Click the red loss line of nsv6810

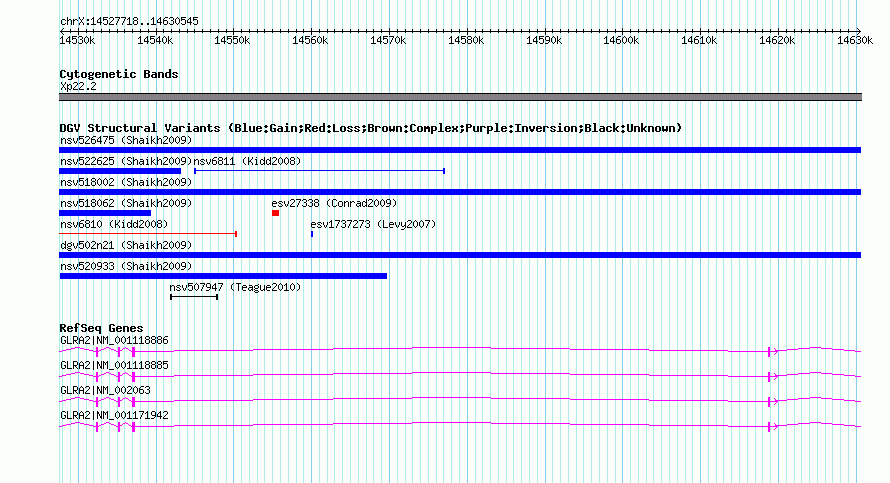coord(148,234)
